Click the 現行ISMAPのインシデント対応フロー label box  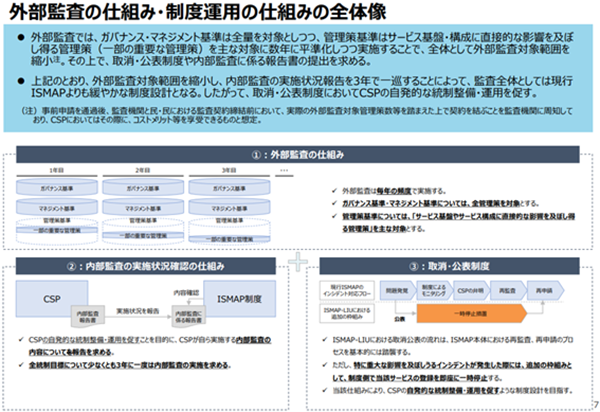click(347, 291)
